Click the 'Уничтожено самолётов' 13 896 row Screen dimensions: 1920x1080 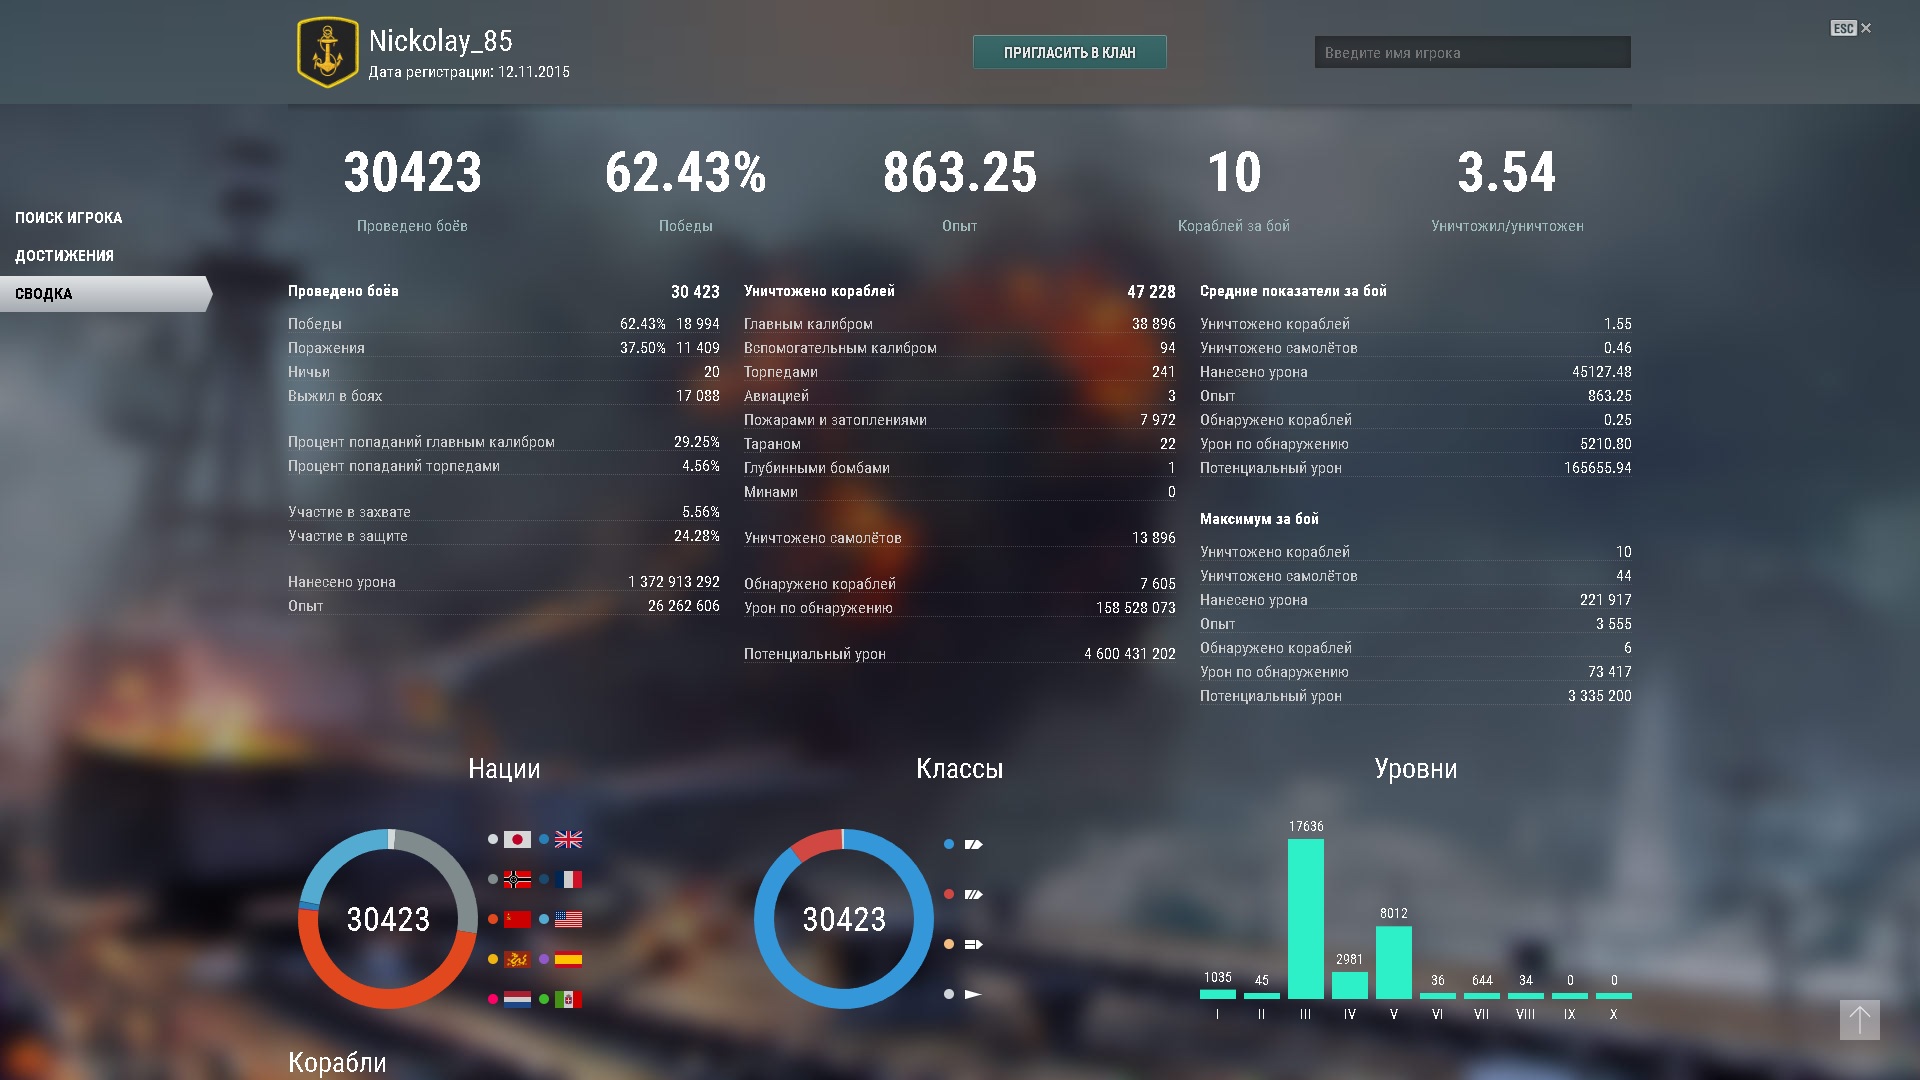tap(960, 538)
